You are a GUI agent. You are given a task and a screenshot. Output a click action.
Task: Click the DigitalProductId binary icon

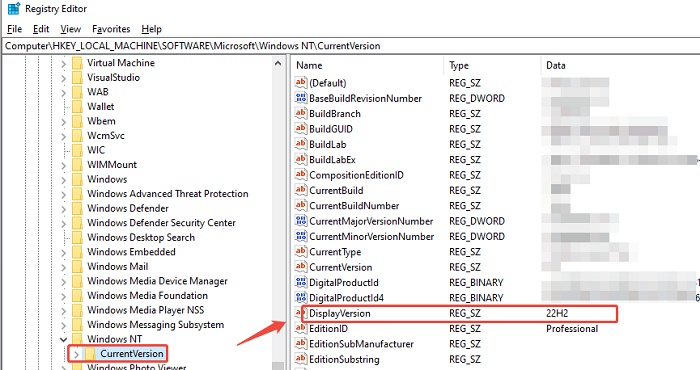[301, 283]
